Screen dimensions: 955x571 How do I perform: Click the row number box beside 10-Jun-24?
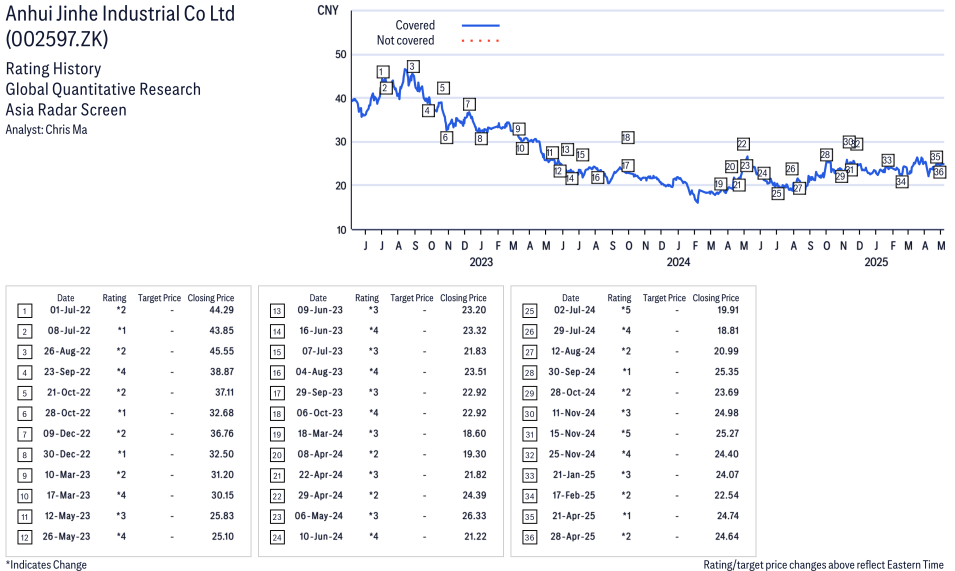coord(277,538)
